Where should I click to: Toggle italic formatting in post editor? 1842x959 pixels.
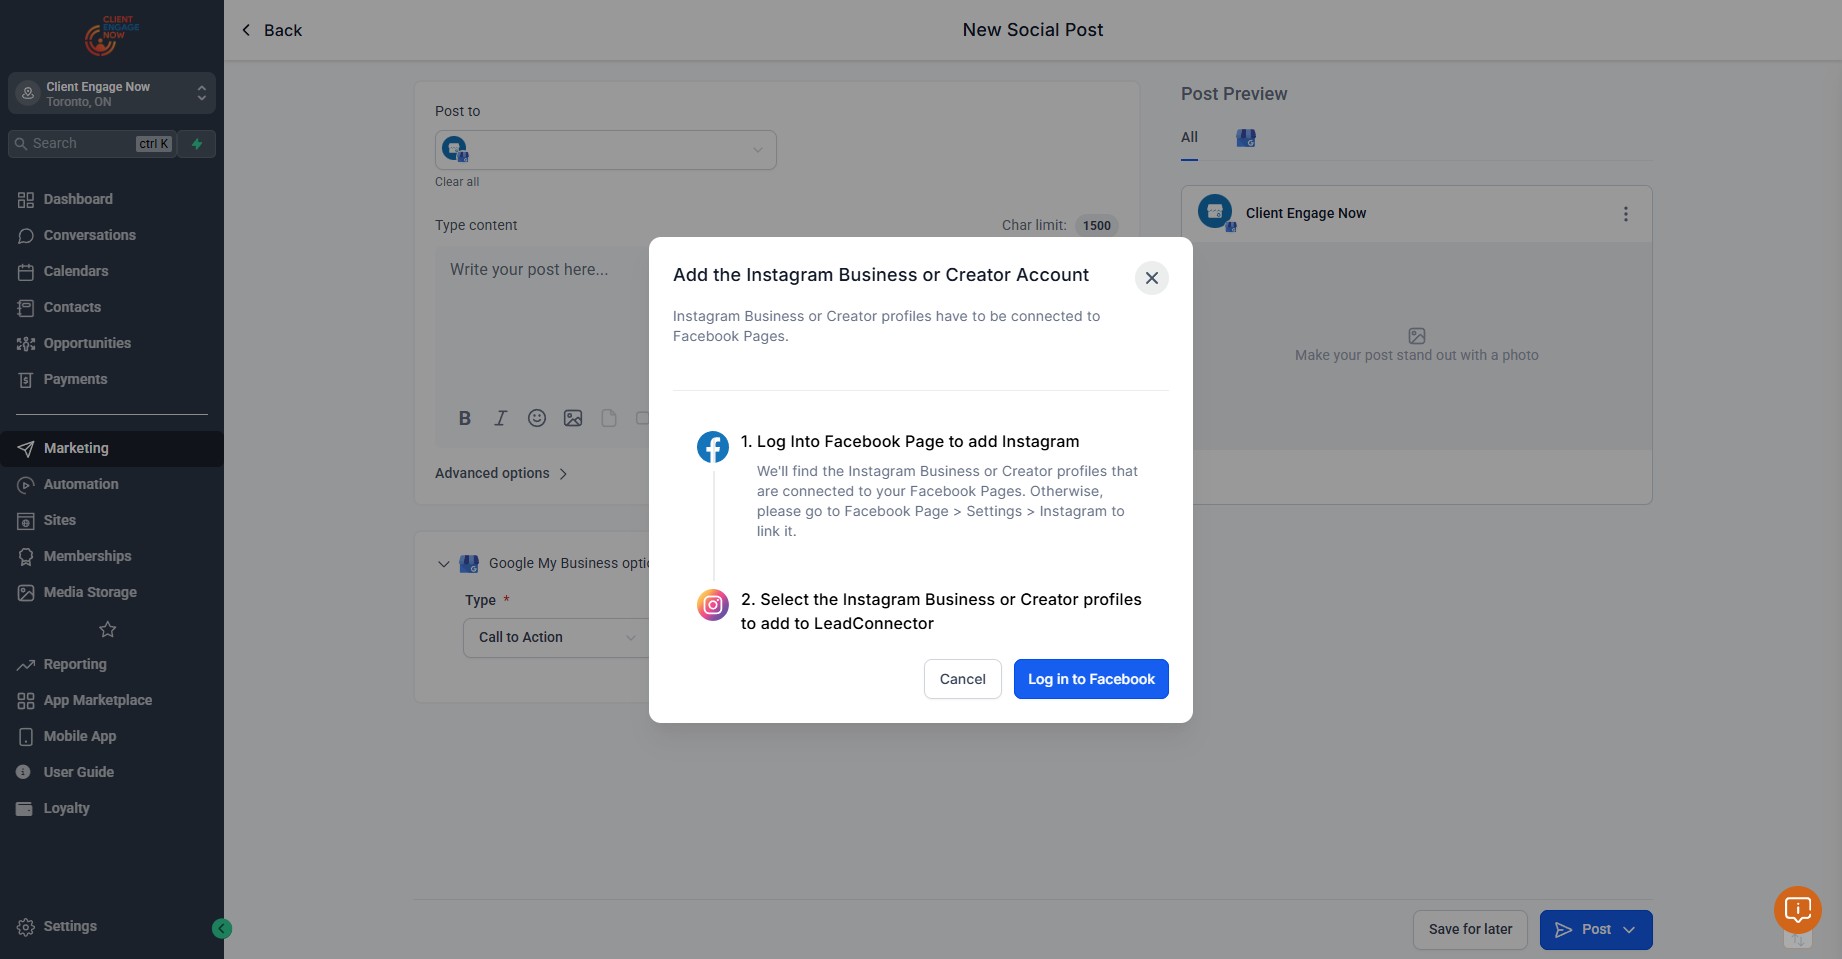coord(501,418)
